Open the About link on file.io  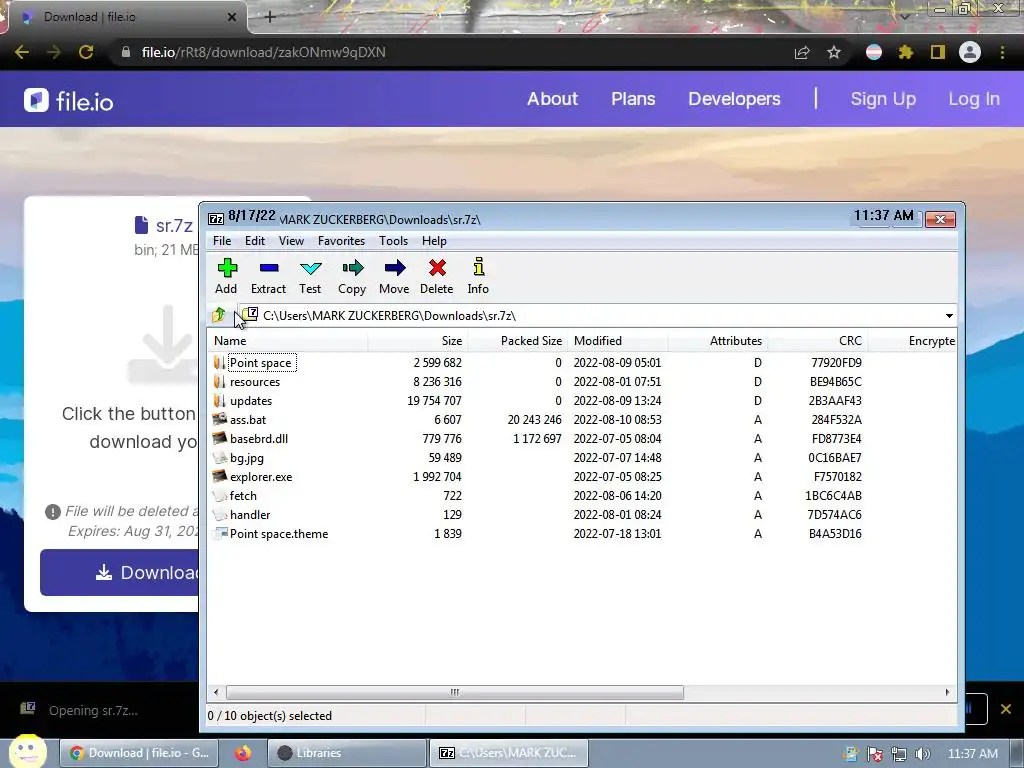pyautogui.click(x=552, y=99)
